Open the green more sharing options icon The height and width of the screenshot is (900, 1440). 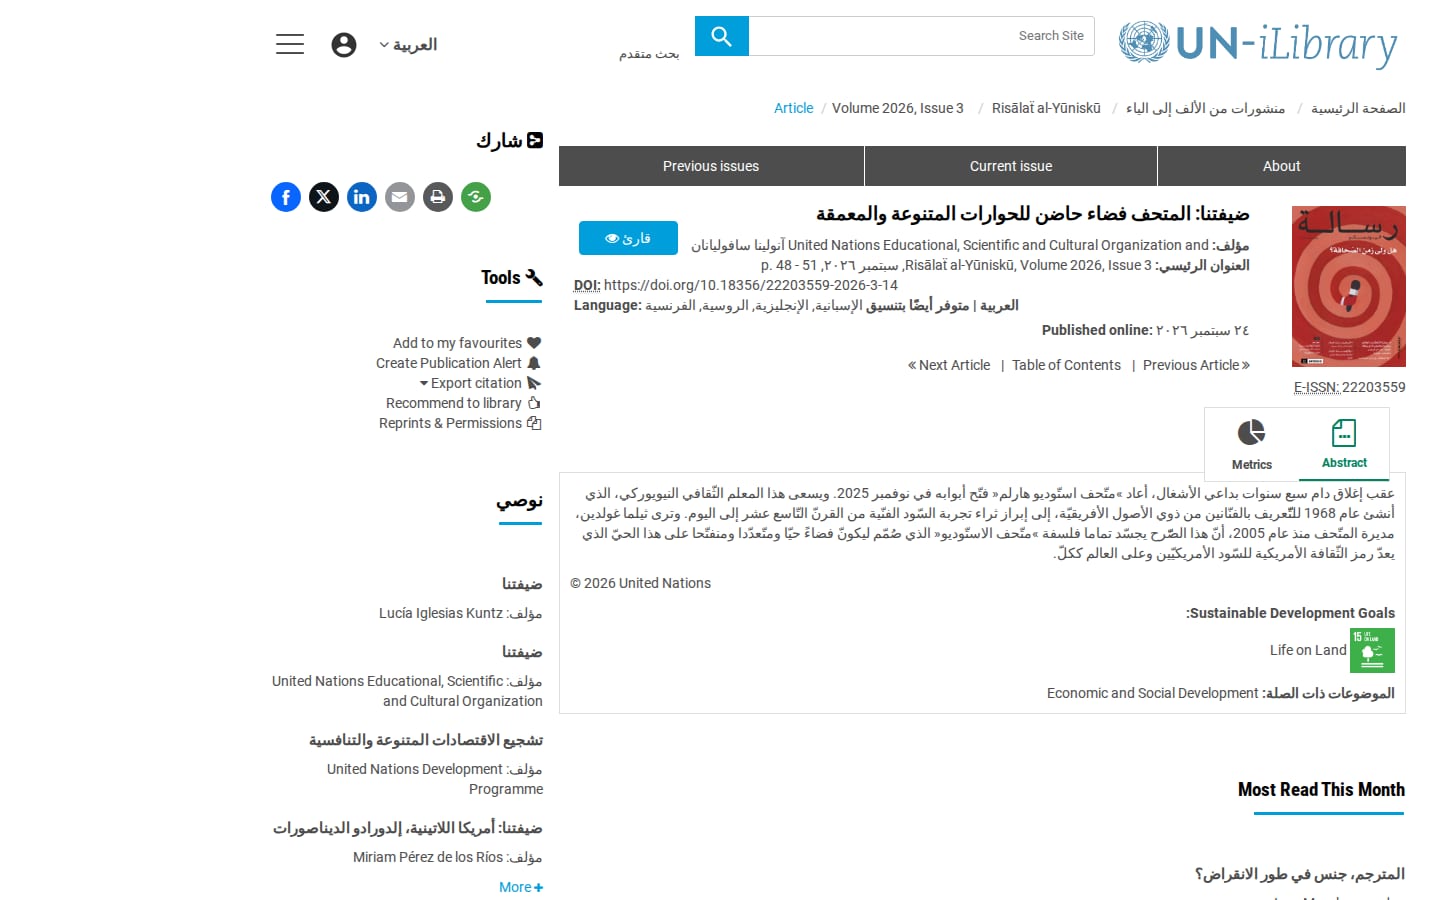476,197
